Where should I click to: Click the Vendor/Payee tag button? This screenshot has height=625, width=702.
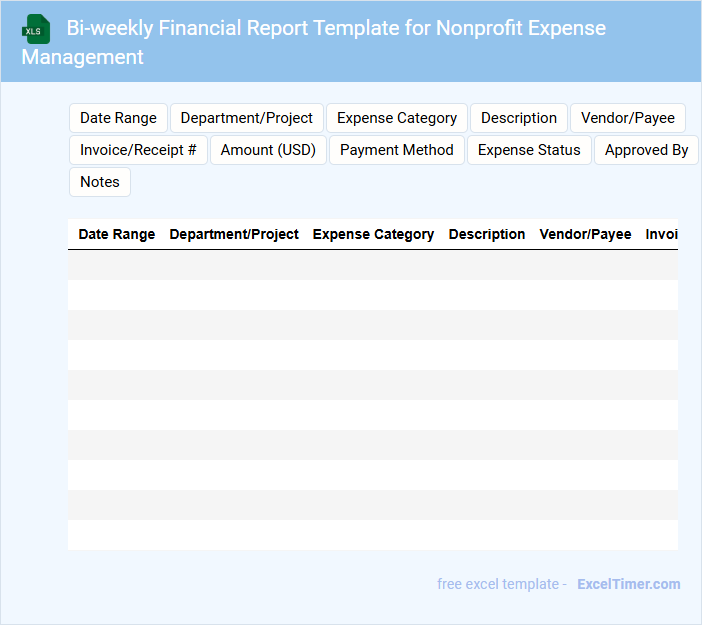tap(628, 118)
